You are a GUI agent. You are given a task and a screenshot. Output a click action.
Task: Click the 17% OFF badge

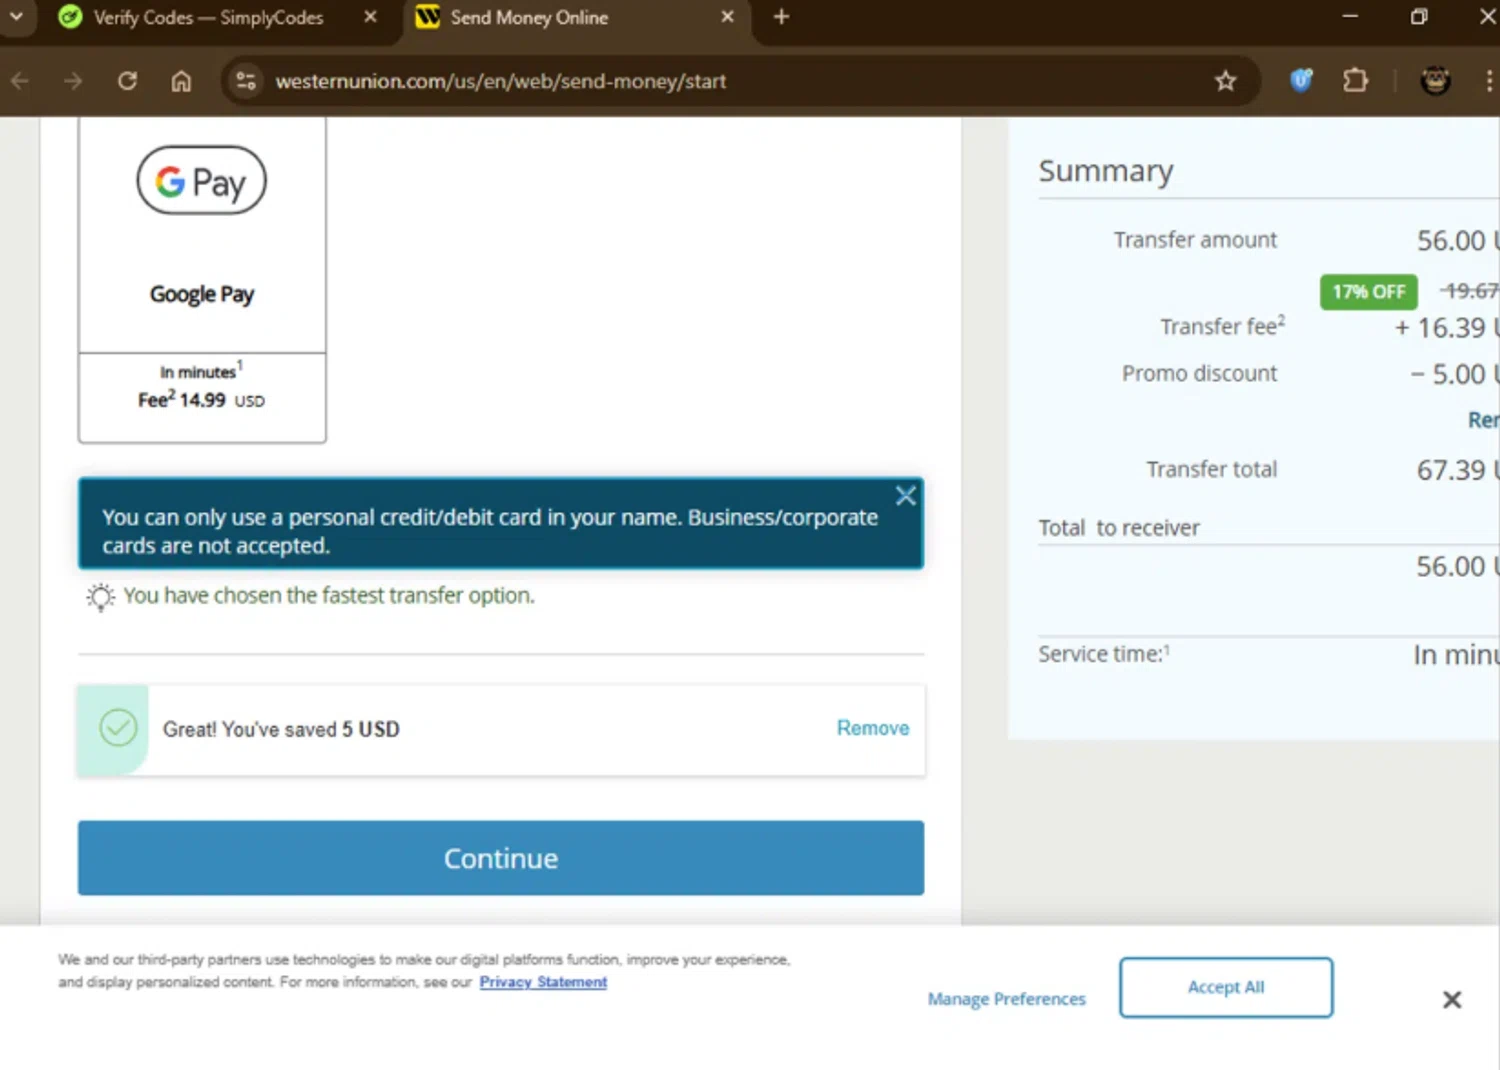coord(1368,292)
